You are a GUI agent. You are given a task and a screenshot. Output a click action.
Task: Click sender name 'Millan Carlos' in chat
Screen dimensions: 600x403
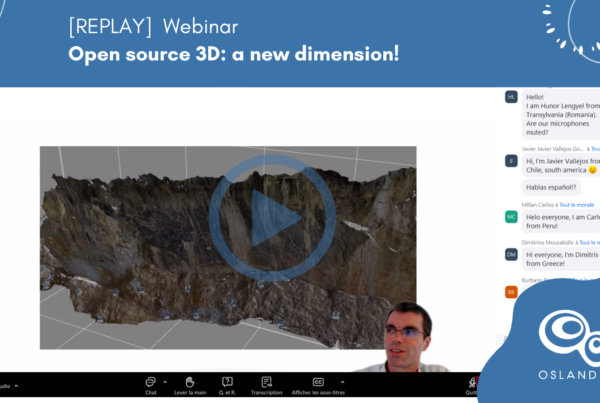pyautogui.click(x=537, y=205)
